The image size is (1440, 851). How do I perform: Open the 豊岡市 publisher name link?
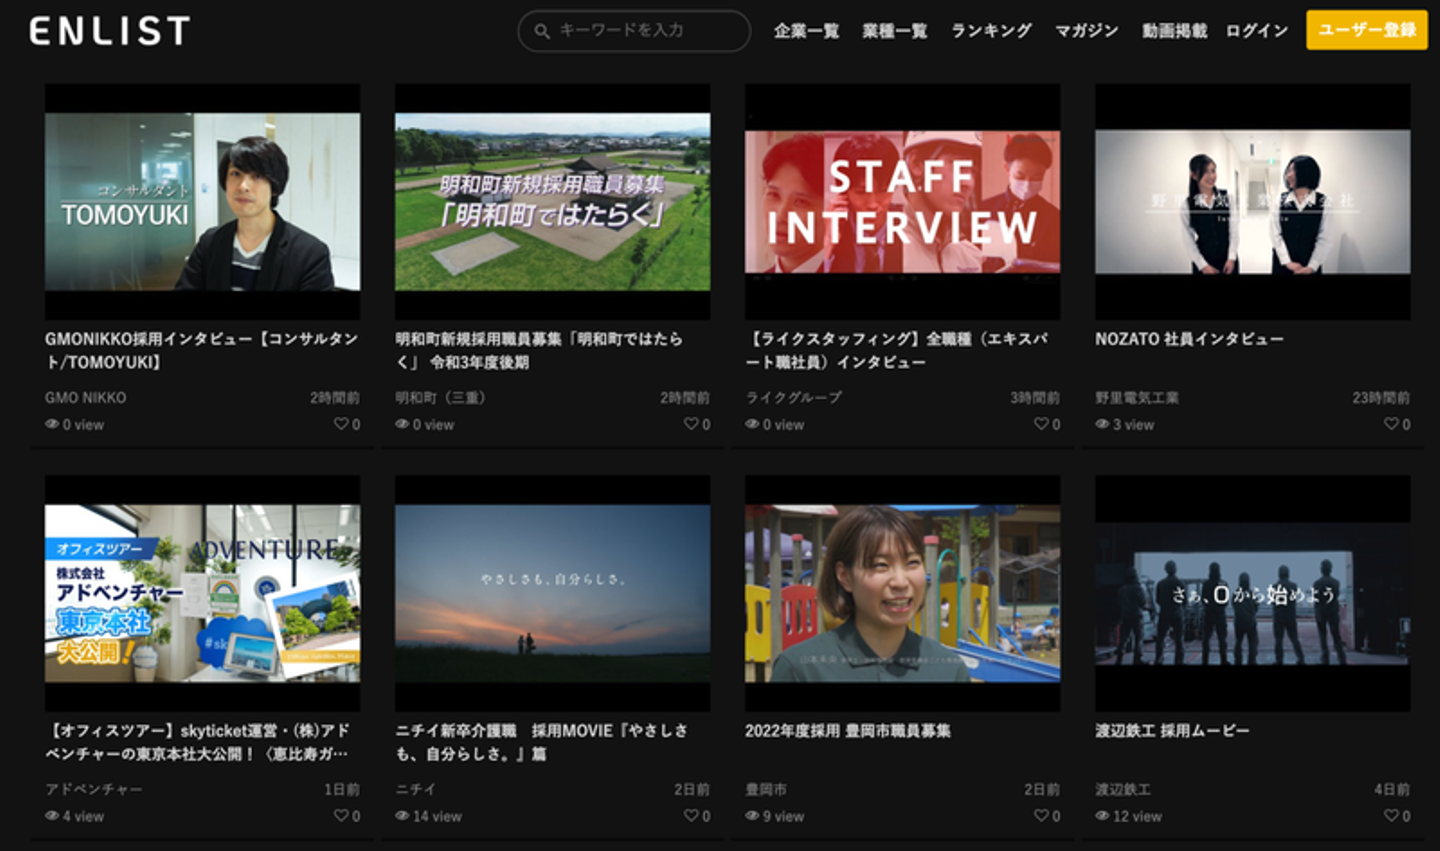tap(766, 790)
